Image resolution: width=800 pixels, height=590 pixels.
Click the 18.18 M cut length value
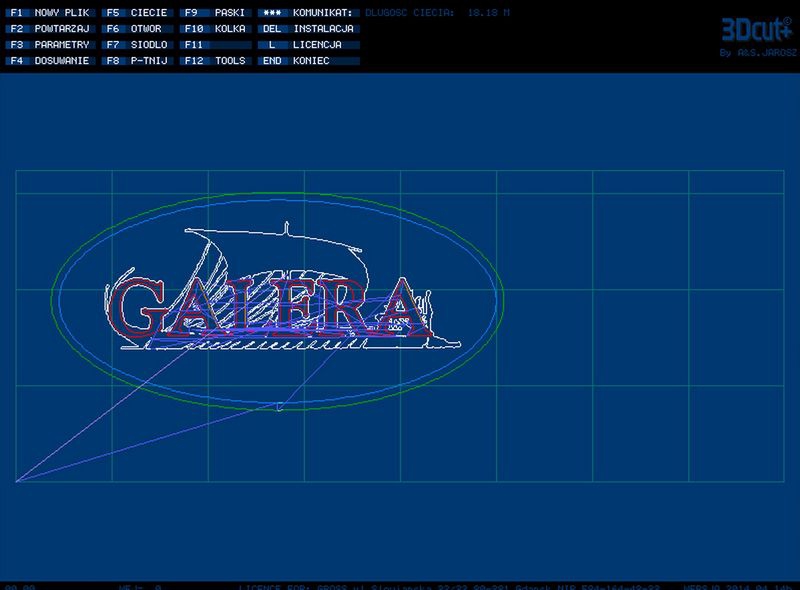(x=489, y=13)
